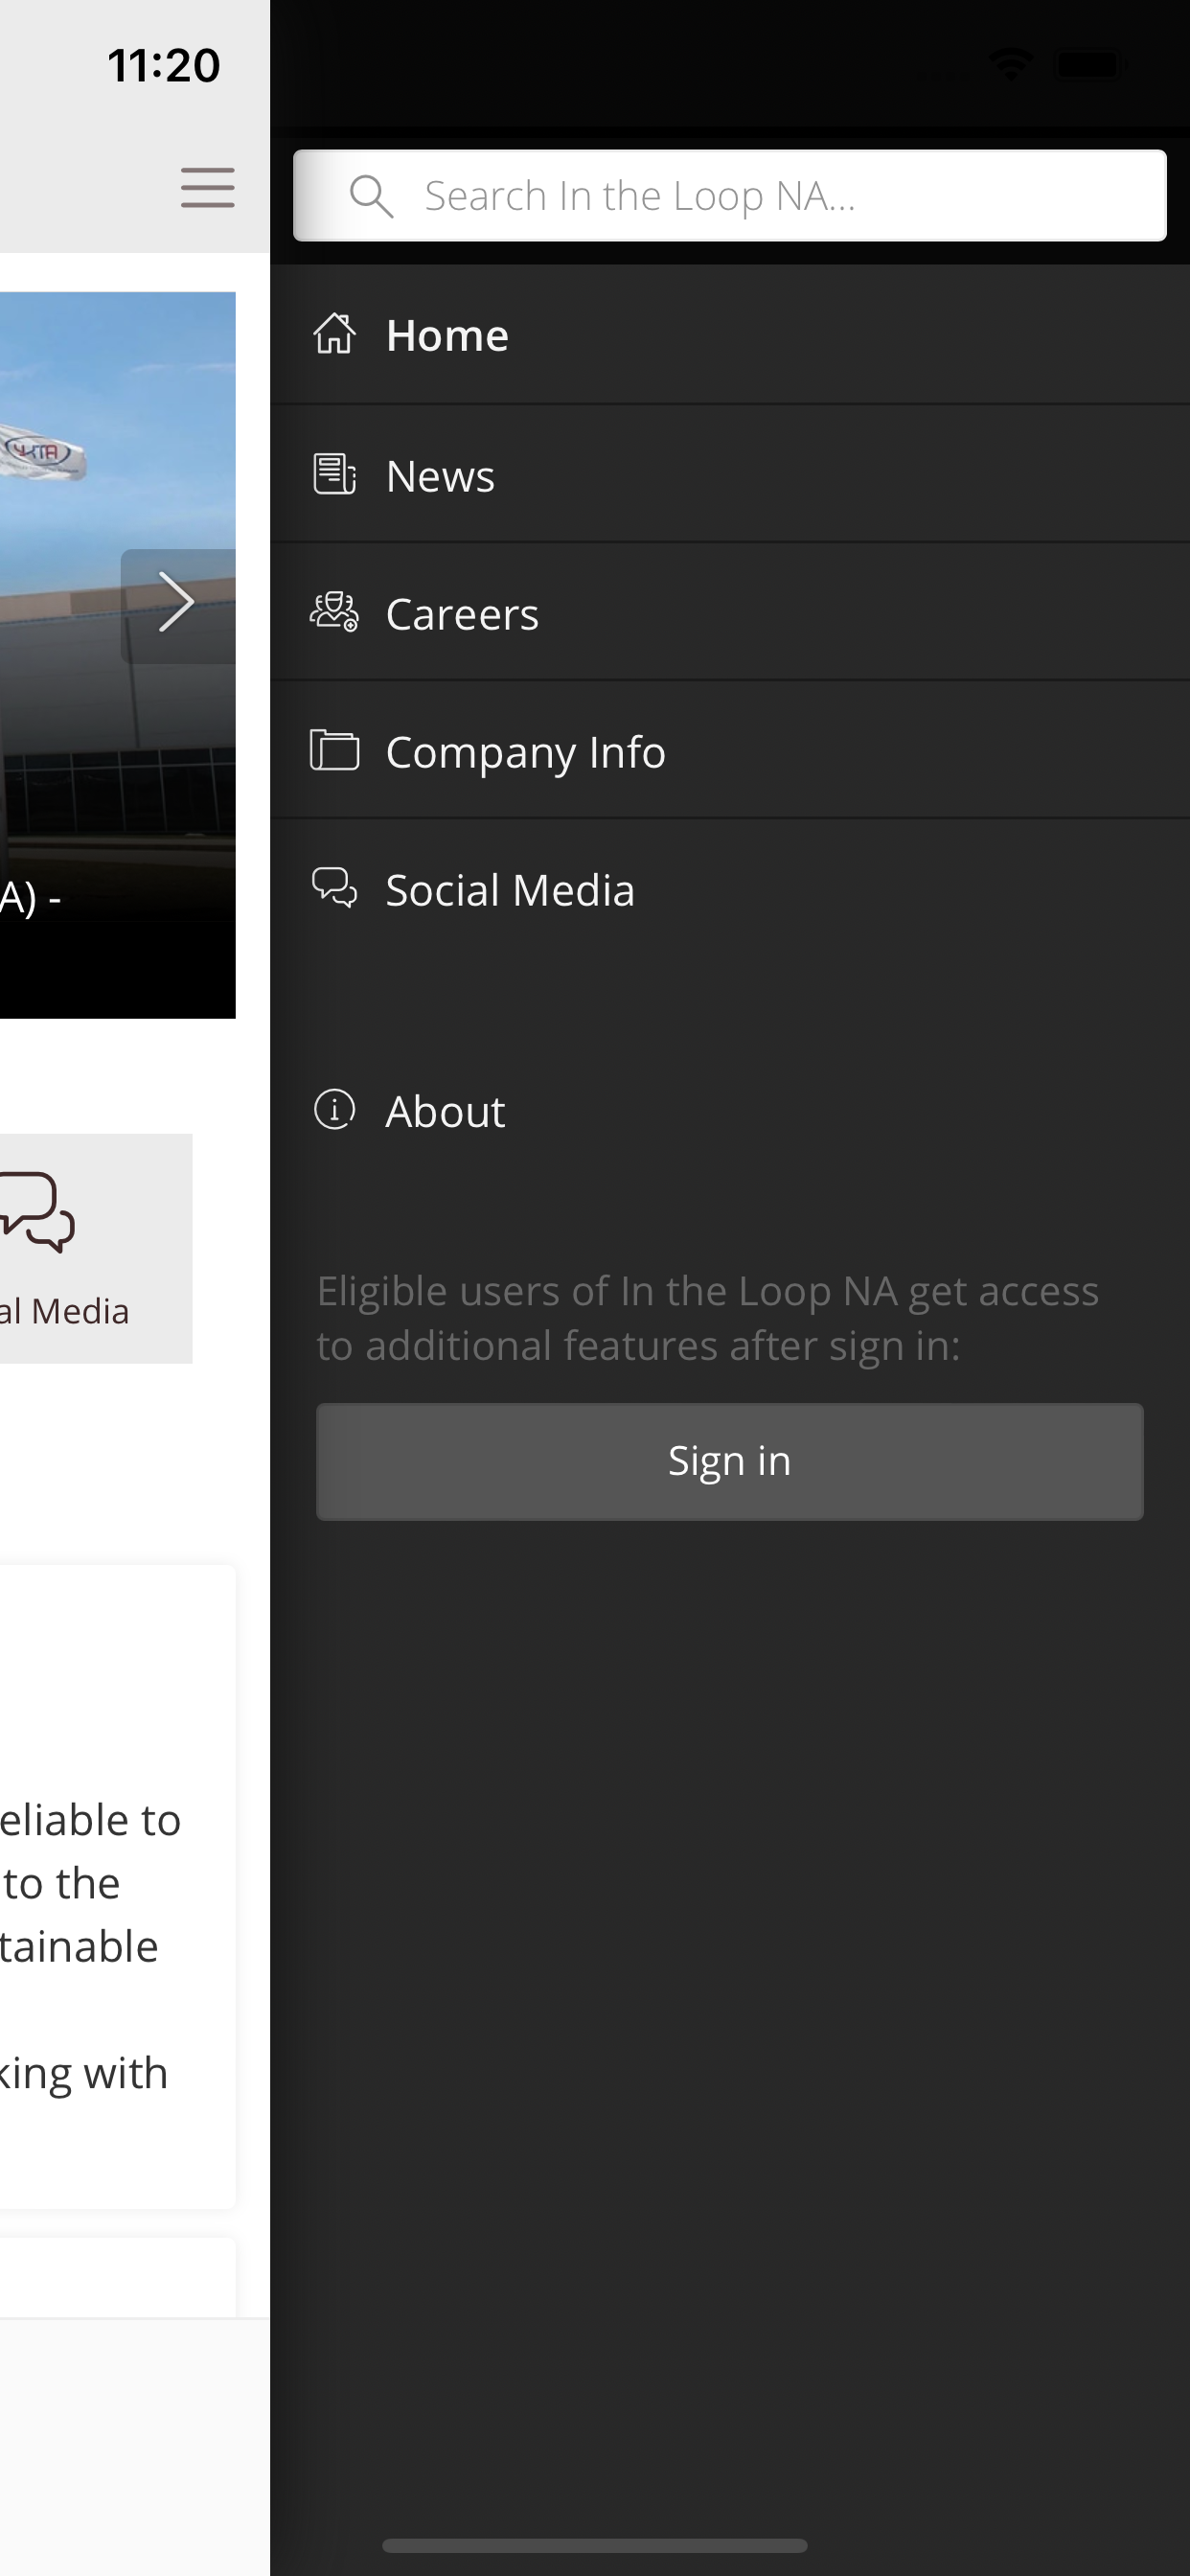This screenshot has height=2576, width=1190.
Task: Click the 11:20 clock in status bar
Action: (164, 65)
